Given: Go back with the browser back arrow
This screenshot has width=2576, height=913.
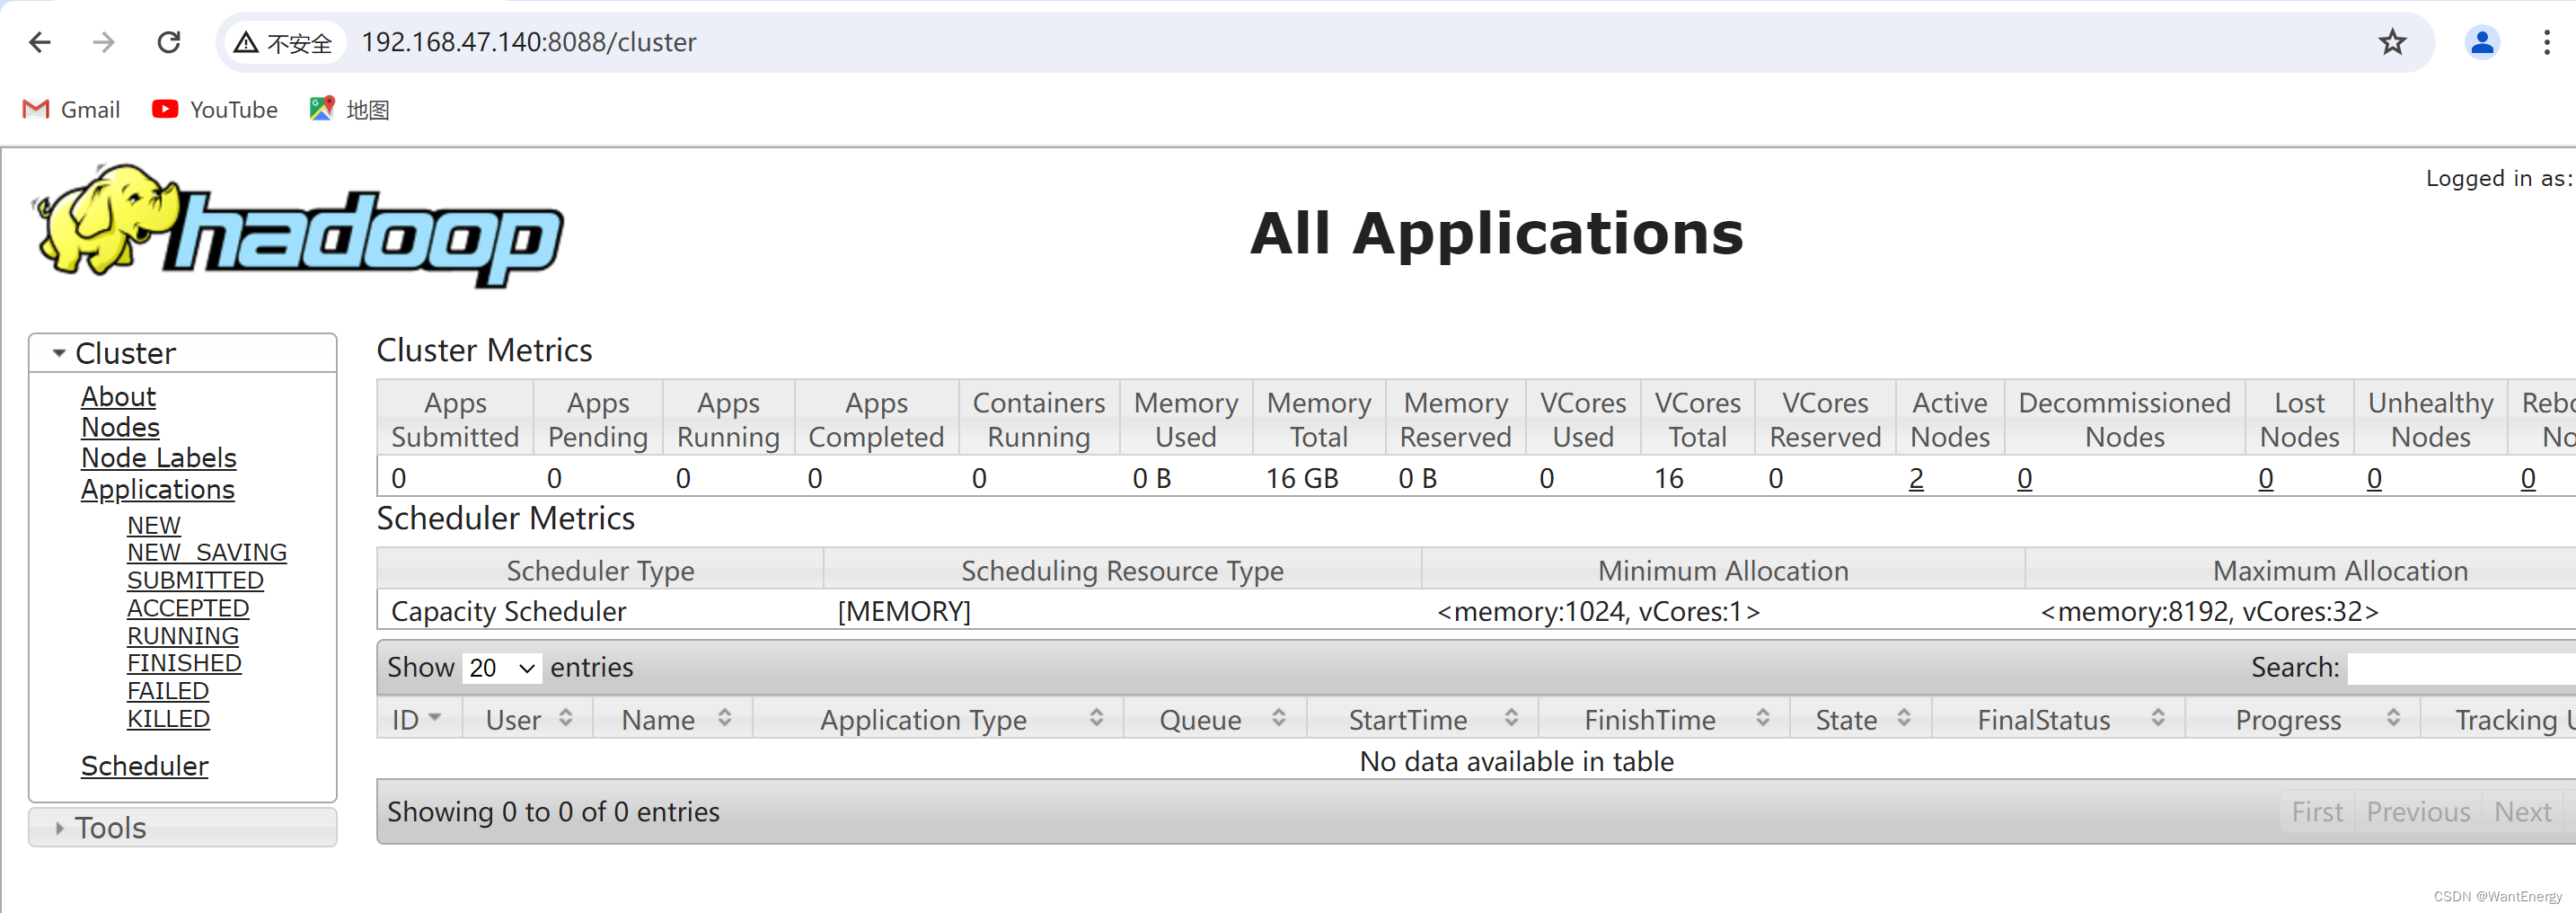Looking at the screenshot, I should 40,42.
